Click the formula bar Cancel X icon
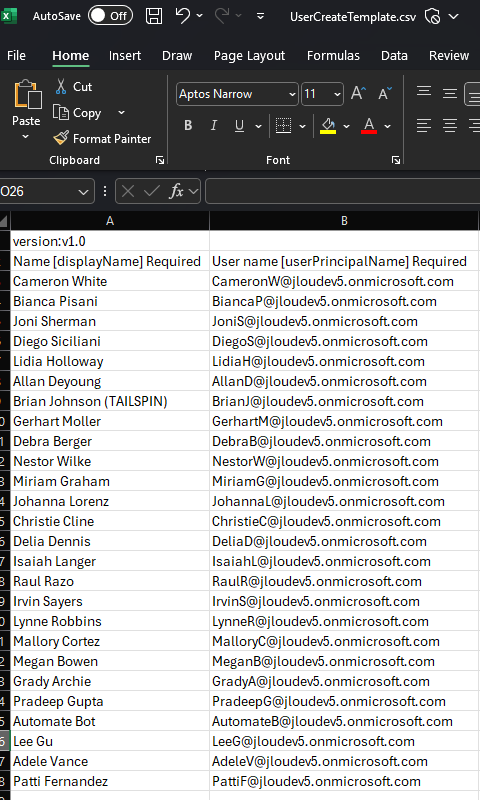Viewport: 480px width, 800px height. pyautogui.click(x=129, y=191)
